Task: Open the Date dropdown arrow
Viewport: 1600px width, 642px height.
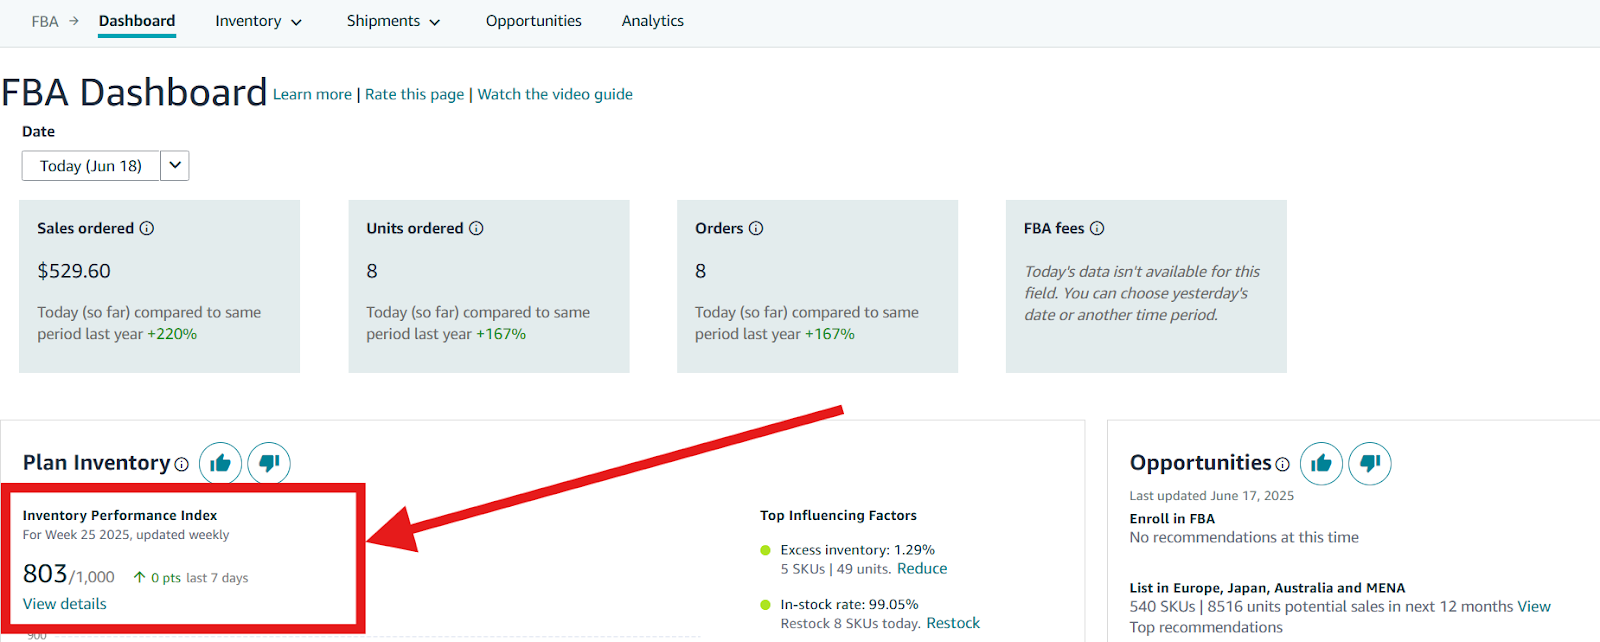Action: 175,165
